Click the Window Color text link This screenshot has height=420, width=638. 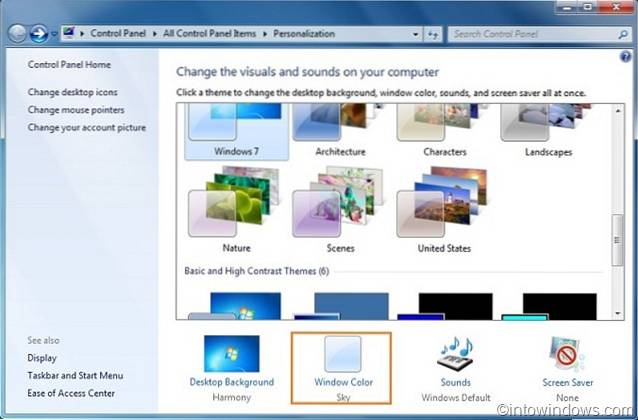click(x=343, y=382)
